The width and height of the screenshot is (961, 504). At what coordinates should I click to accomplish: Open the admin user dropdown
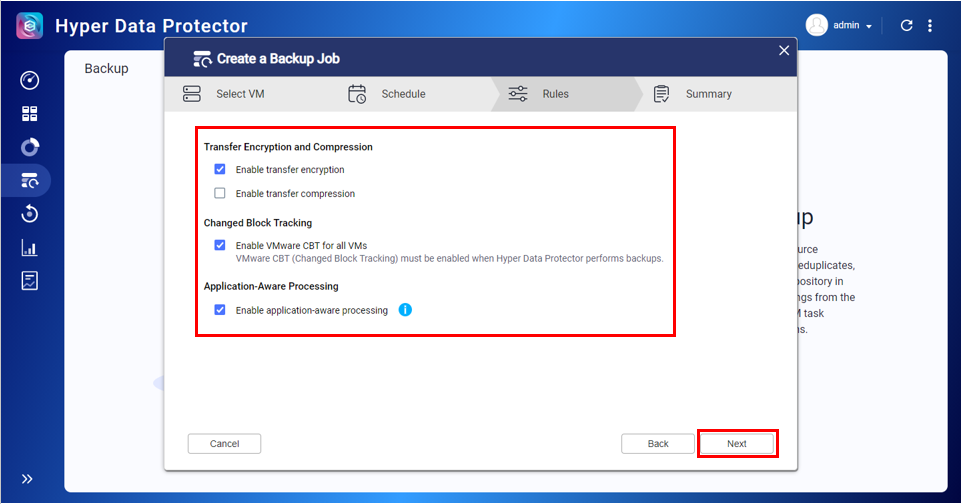tap(841, 26)
